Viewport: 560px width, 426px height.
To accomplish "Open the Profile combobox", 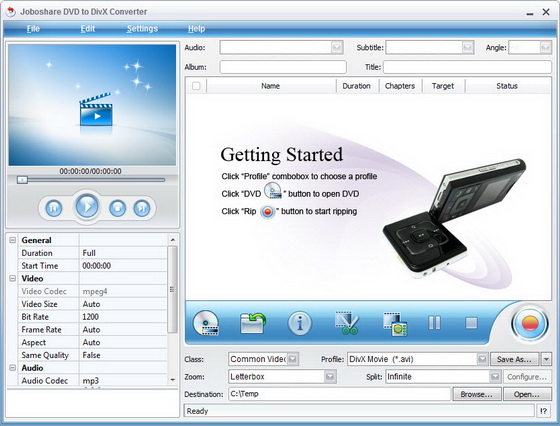I will [x=482, y=359].
